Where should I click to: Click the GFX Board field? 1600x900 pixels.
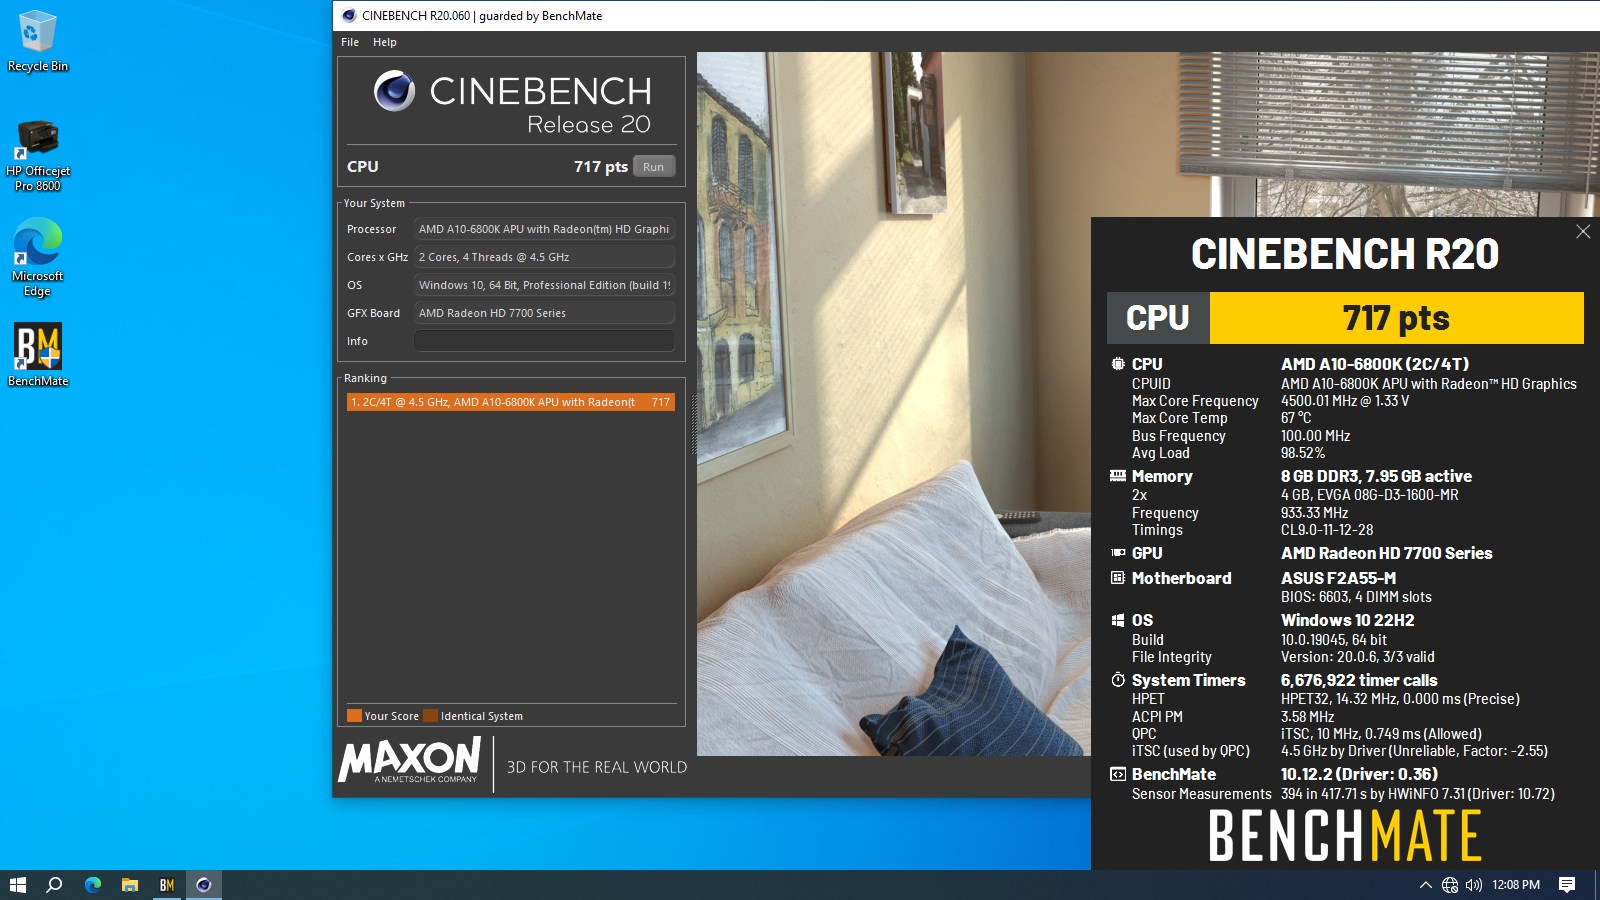pos(544,313)
